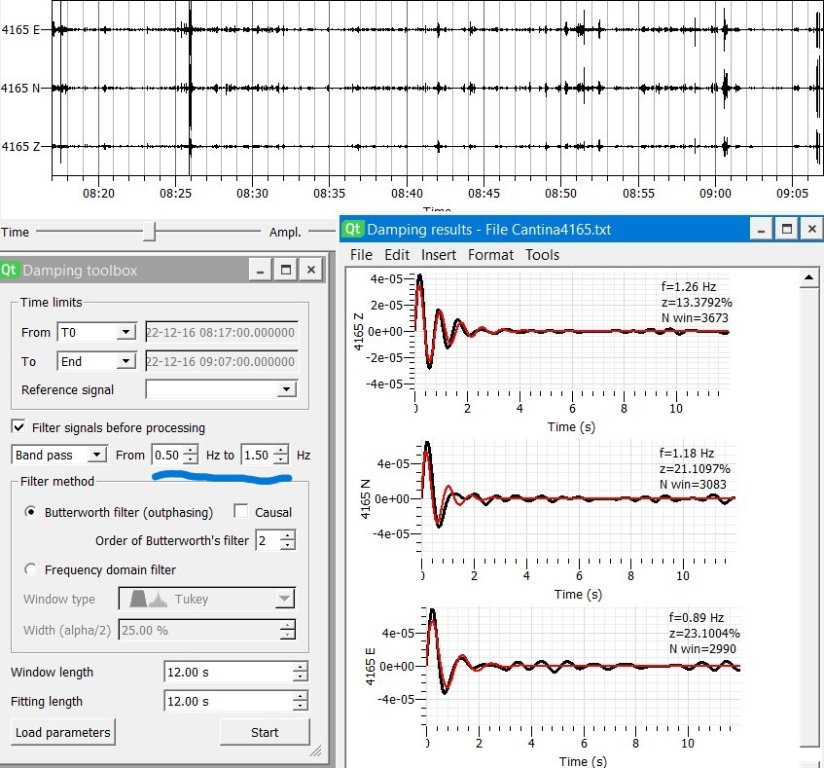Click the Load parameters button

pos(63,732)
